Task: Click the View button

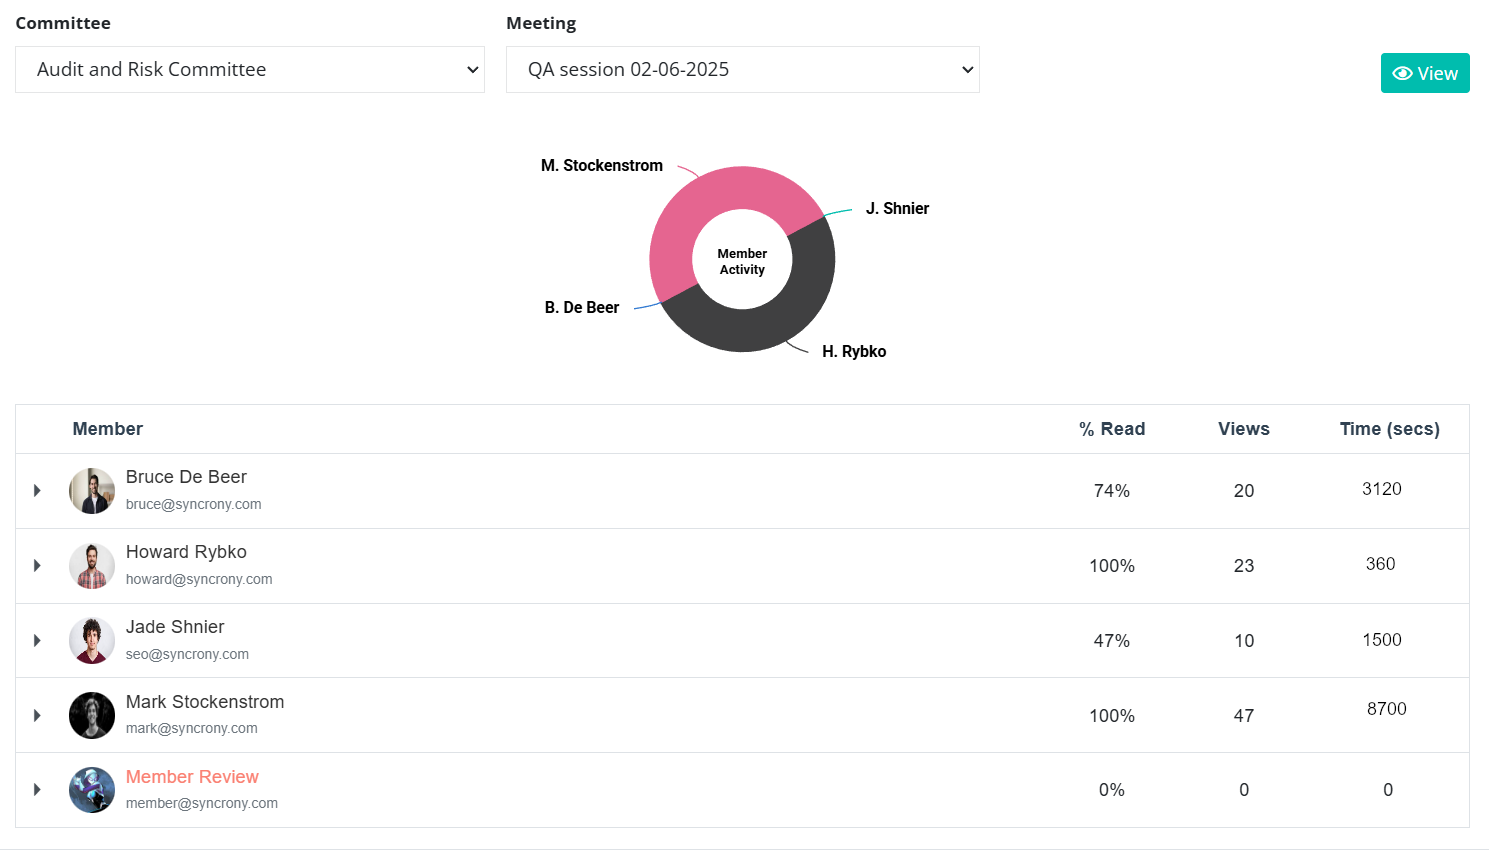Action: 1425,73
